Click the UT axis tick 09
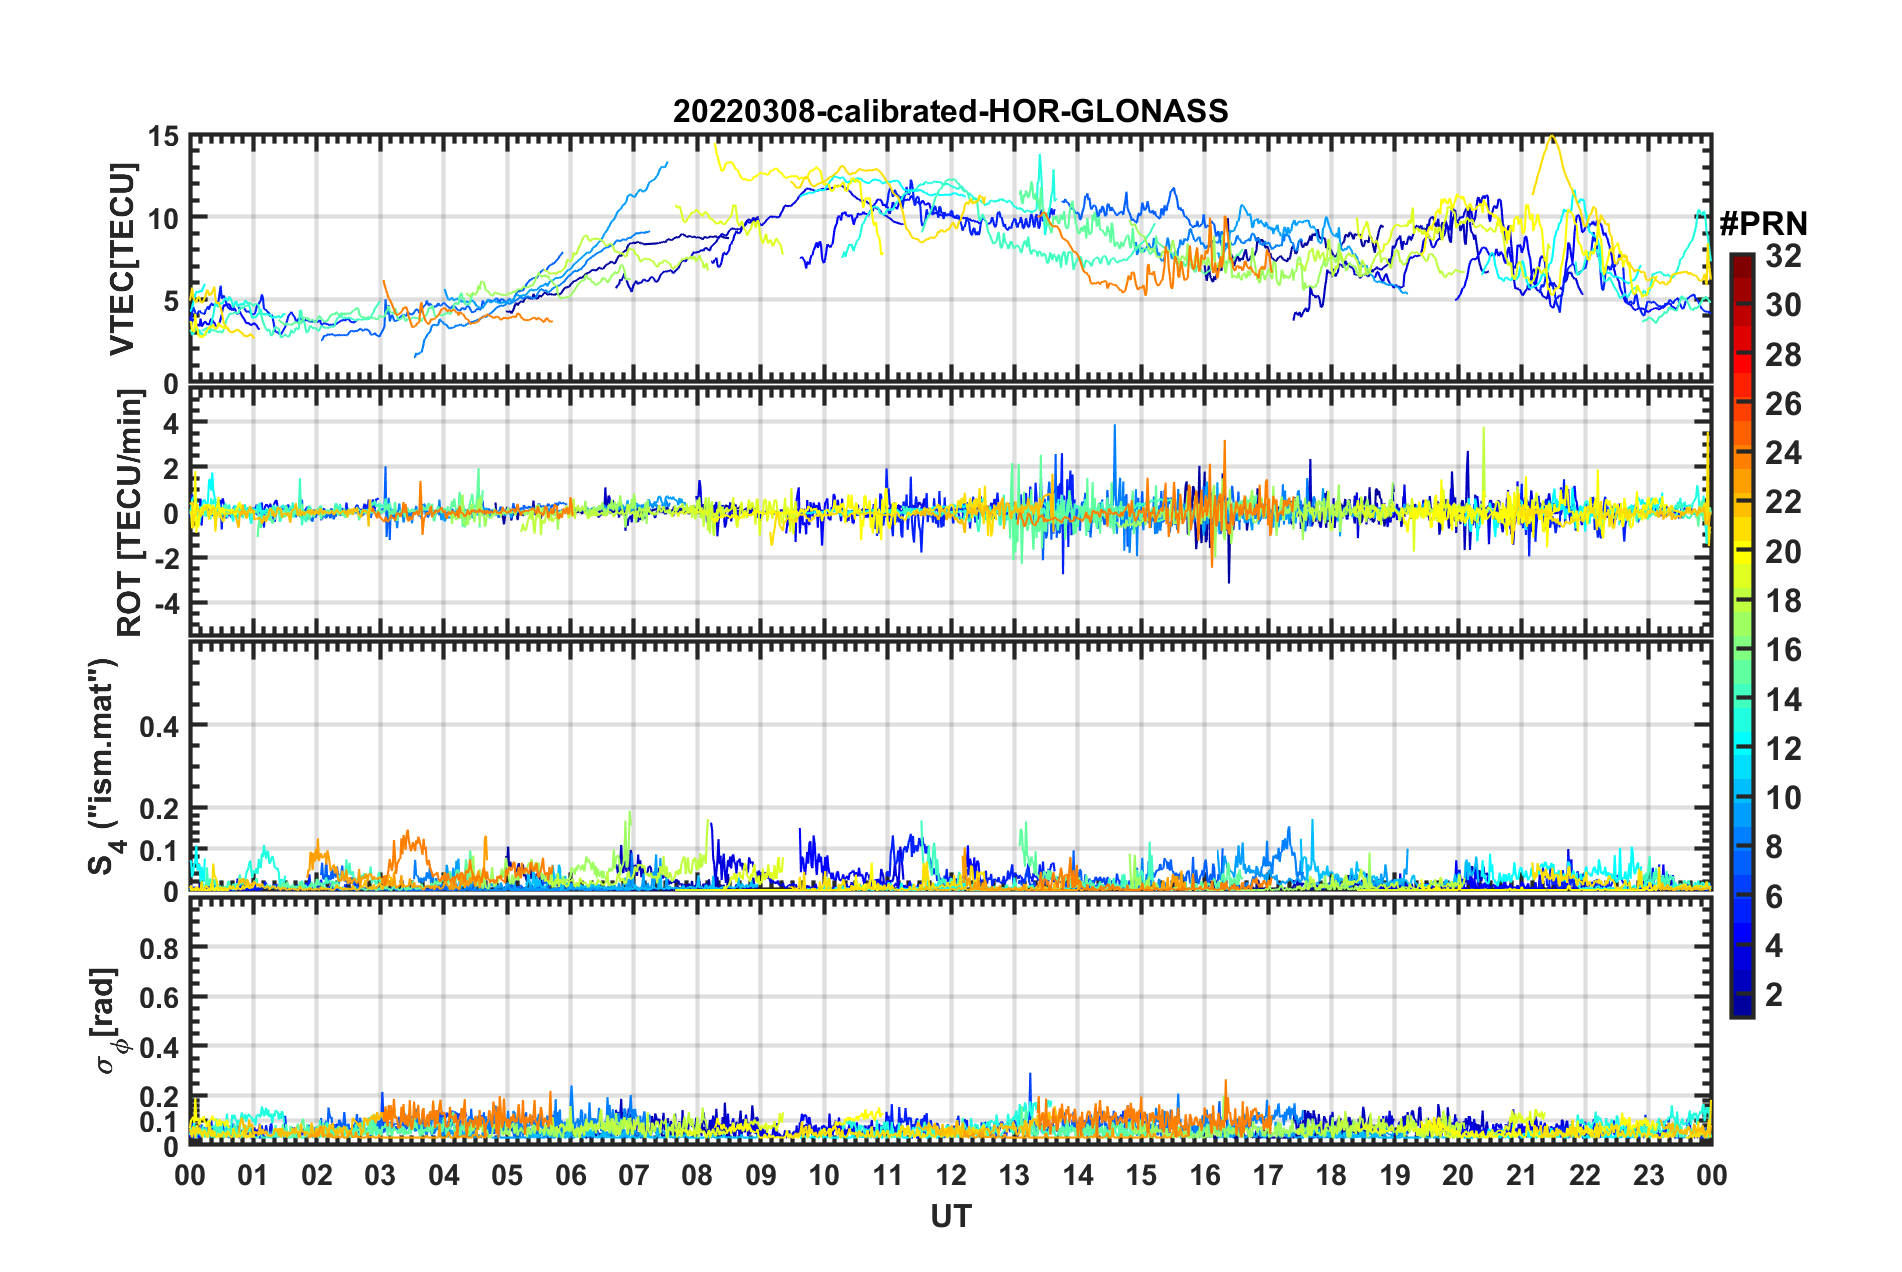The width and height of the screenshot is (1902, 1272). tap(761, 1175)
